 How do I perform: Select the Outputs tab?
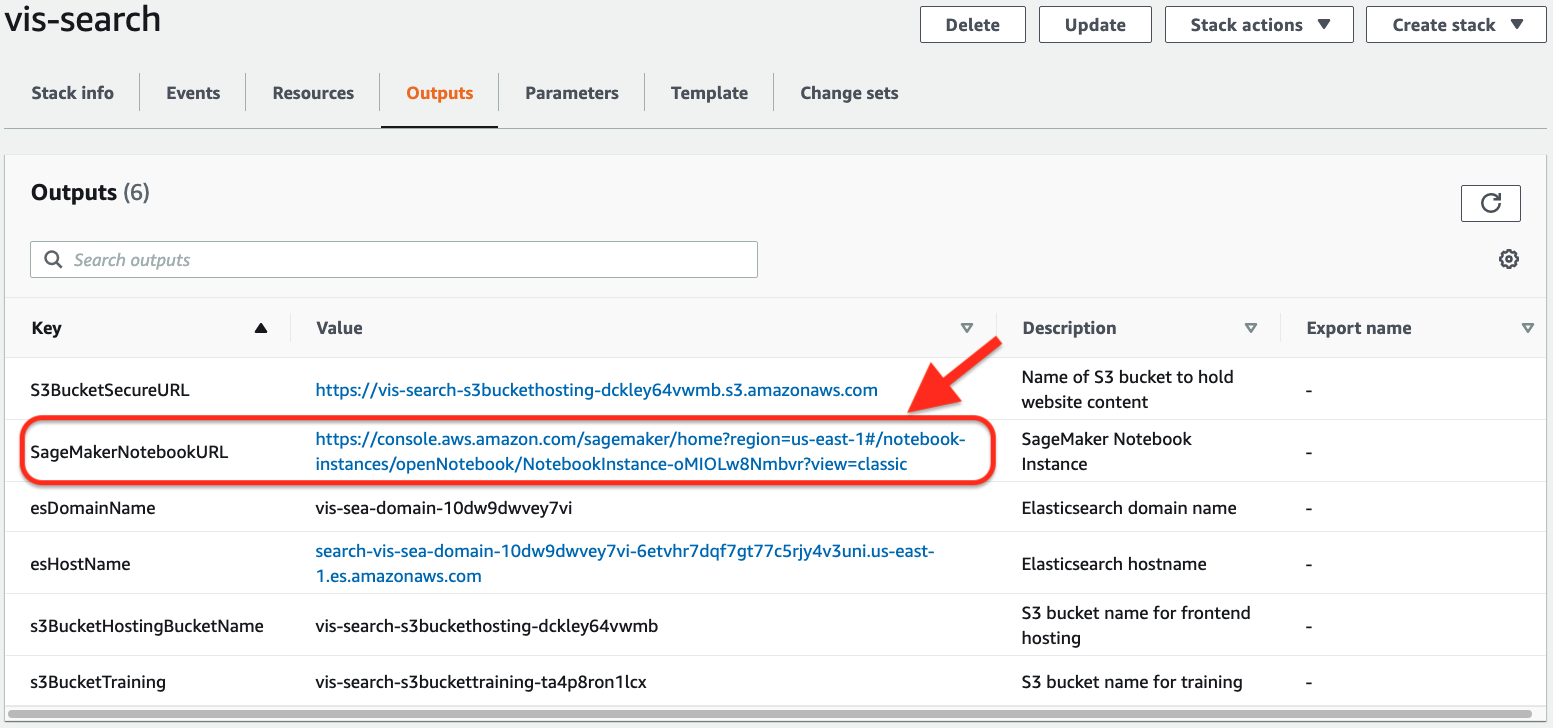(x=439, y=93)
